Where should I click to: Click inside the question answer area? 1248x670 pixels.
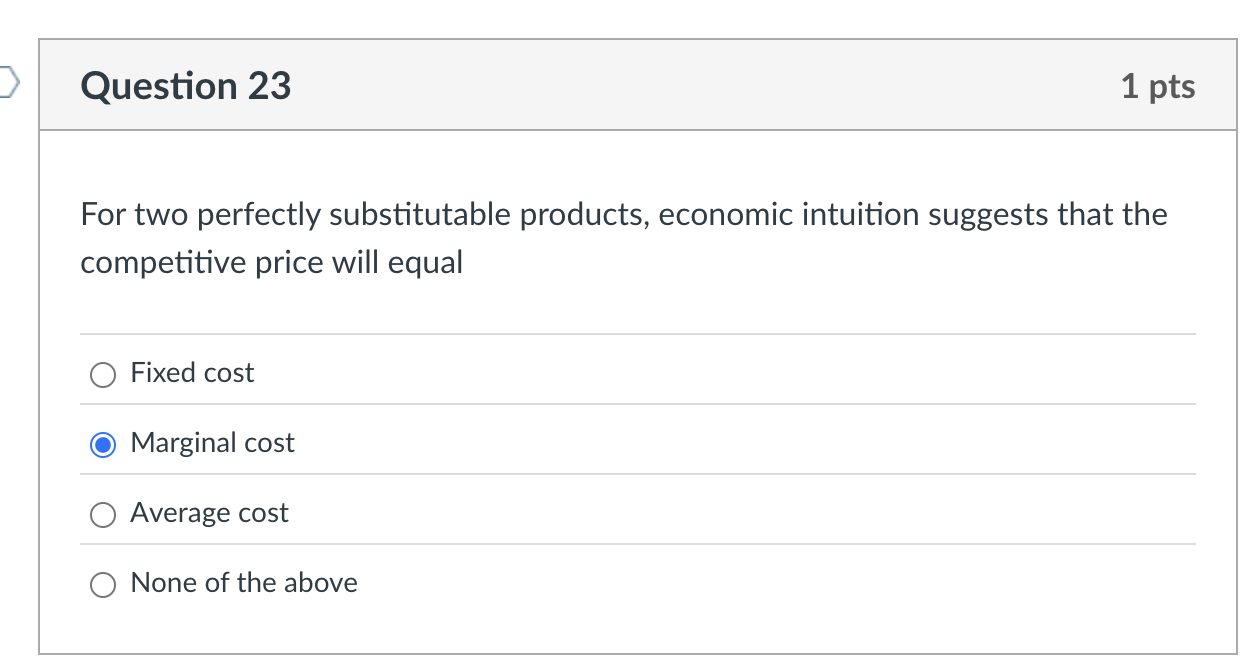pos(640,480)
